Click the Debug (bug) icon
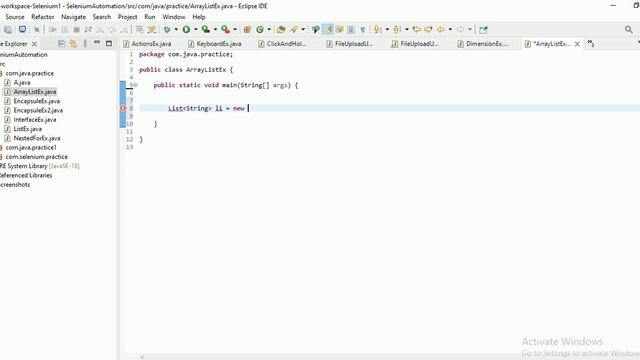Image resolution: width=640 pixels, height=360 pixels. click(x=167, y=29)
